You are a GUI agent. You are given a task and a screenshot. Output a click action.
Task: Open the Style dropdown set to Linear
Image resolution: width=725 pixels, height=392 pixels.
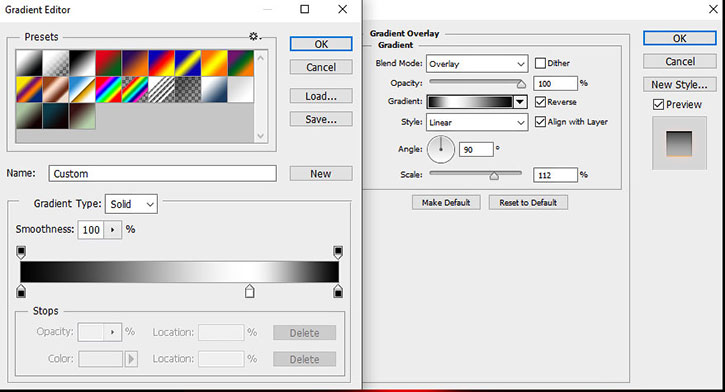click(477, 122)
